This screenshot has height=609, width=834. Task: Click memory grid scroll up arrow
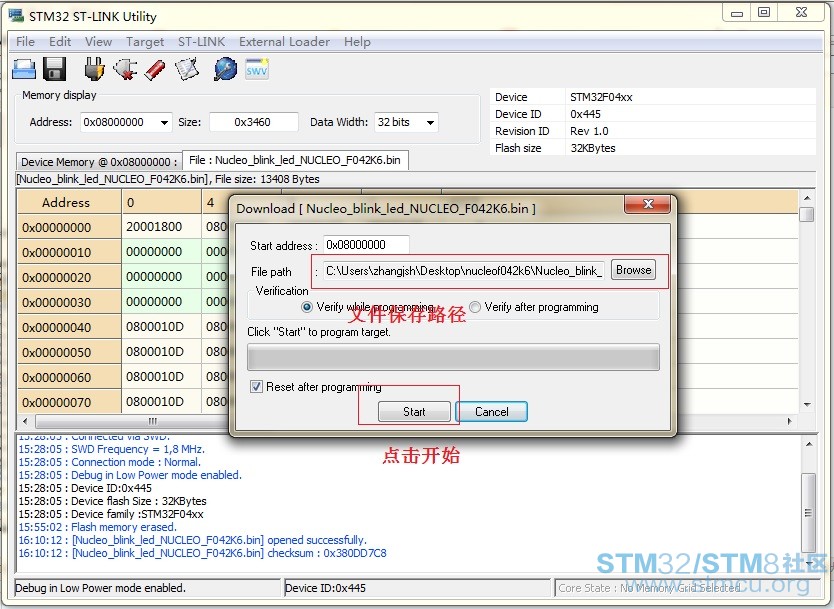807,198
